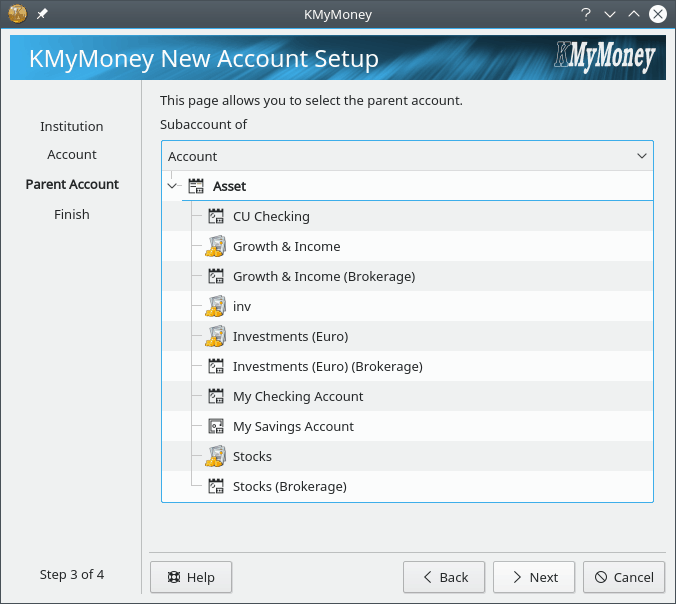Select the Stocks account row

tap(407, 456)
